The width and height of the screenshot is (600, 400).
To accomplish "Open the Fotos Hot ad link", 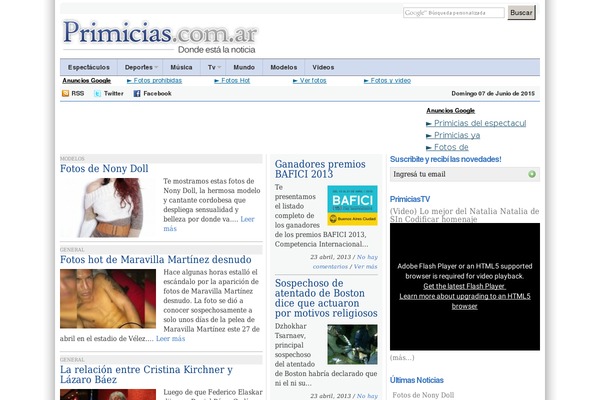I will [x=232, y=80].
